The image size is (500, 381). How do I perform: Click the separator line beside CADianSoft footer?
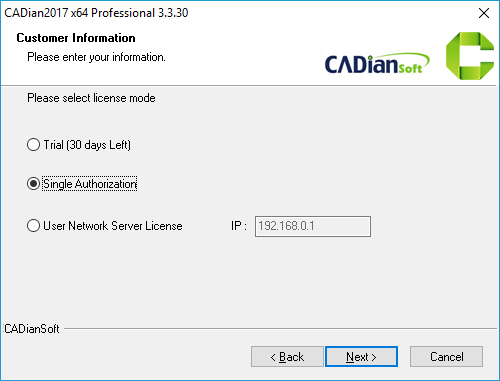280,329
